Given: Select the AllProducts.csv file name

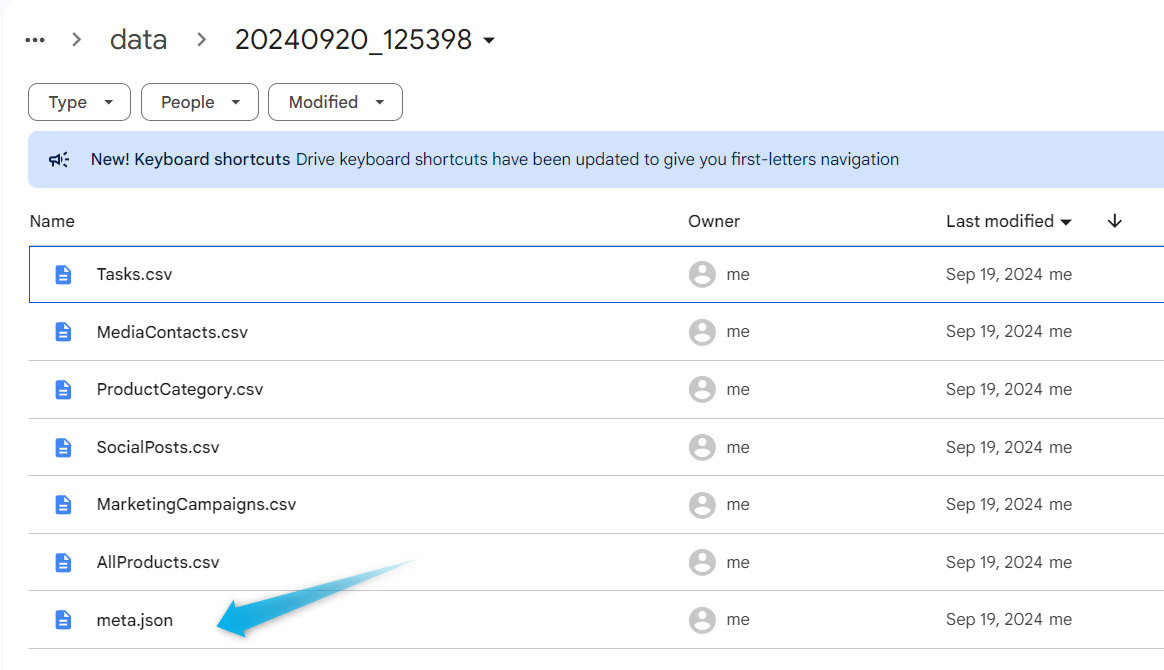Looking at the screenshot, I should pyautogui.click(x=158, y=562).
